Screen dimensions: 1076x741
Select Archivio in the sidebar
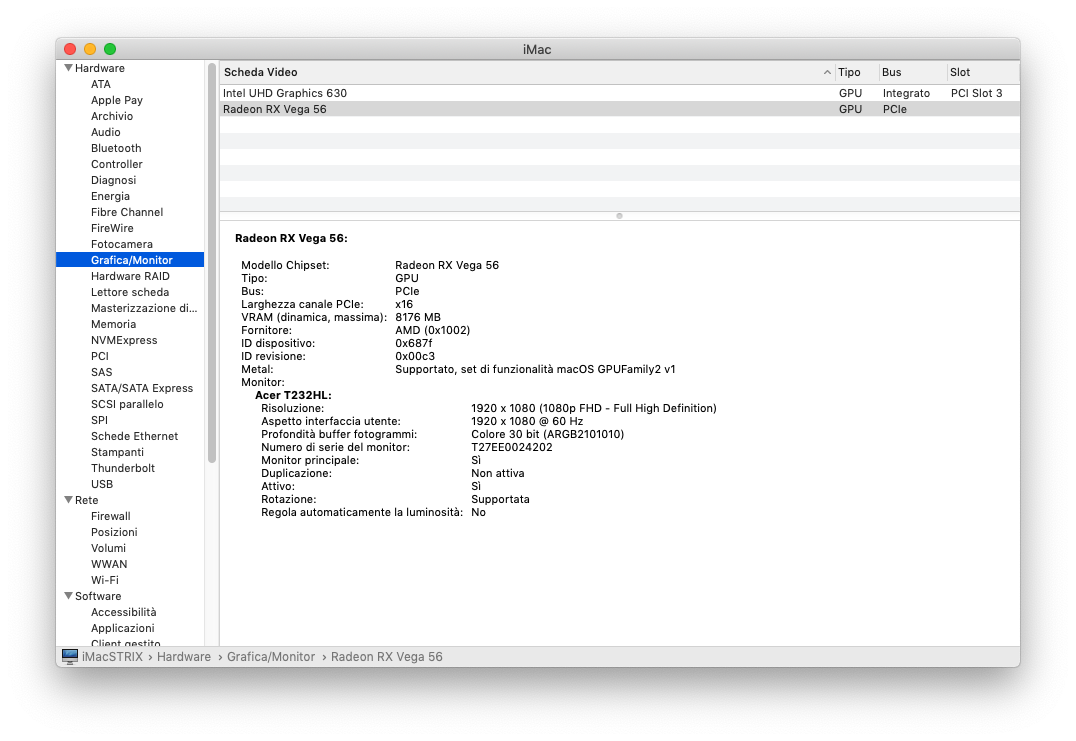[x=112, y=116]
